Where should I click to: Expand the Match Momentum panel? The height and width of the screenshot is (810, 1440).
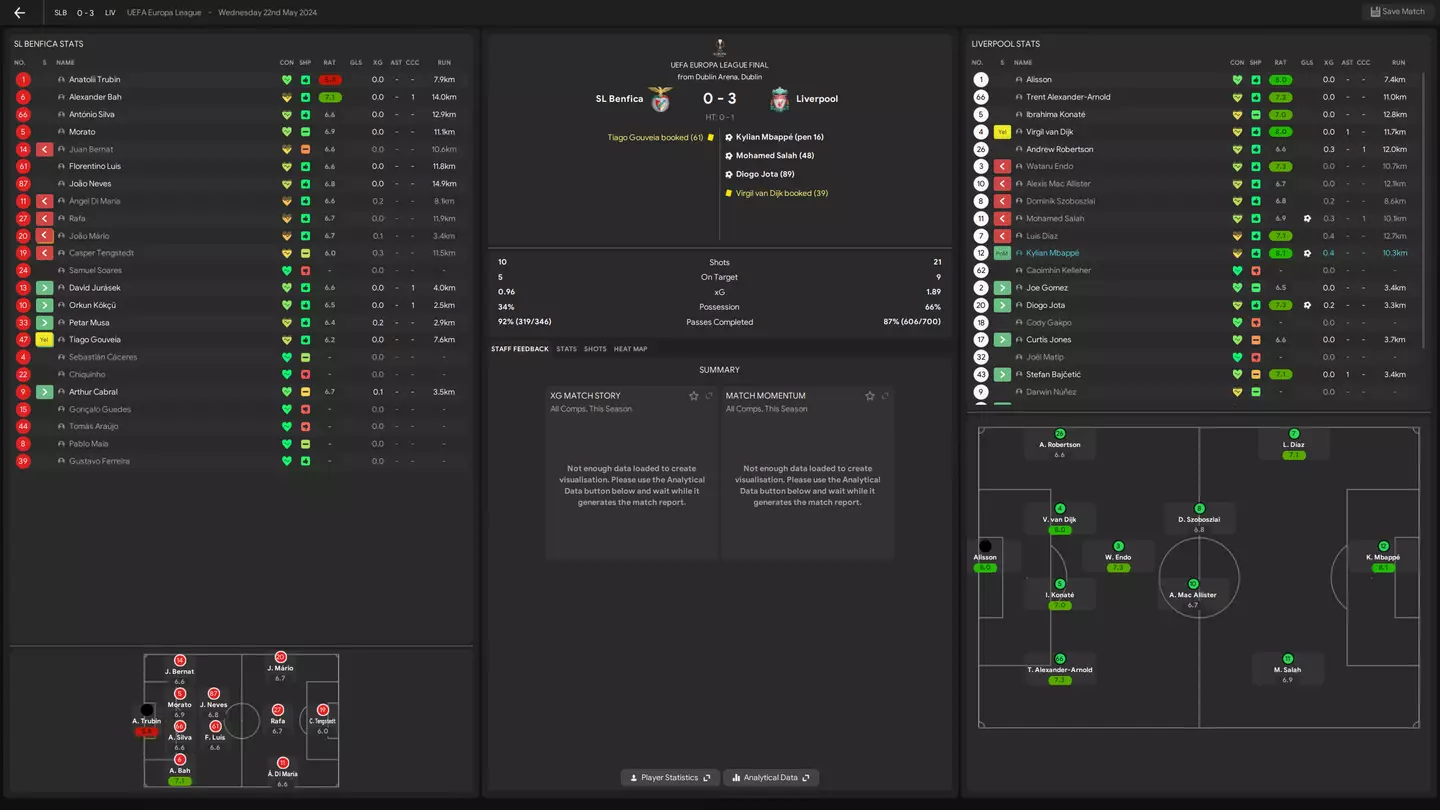pos(885,396)
